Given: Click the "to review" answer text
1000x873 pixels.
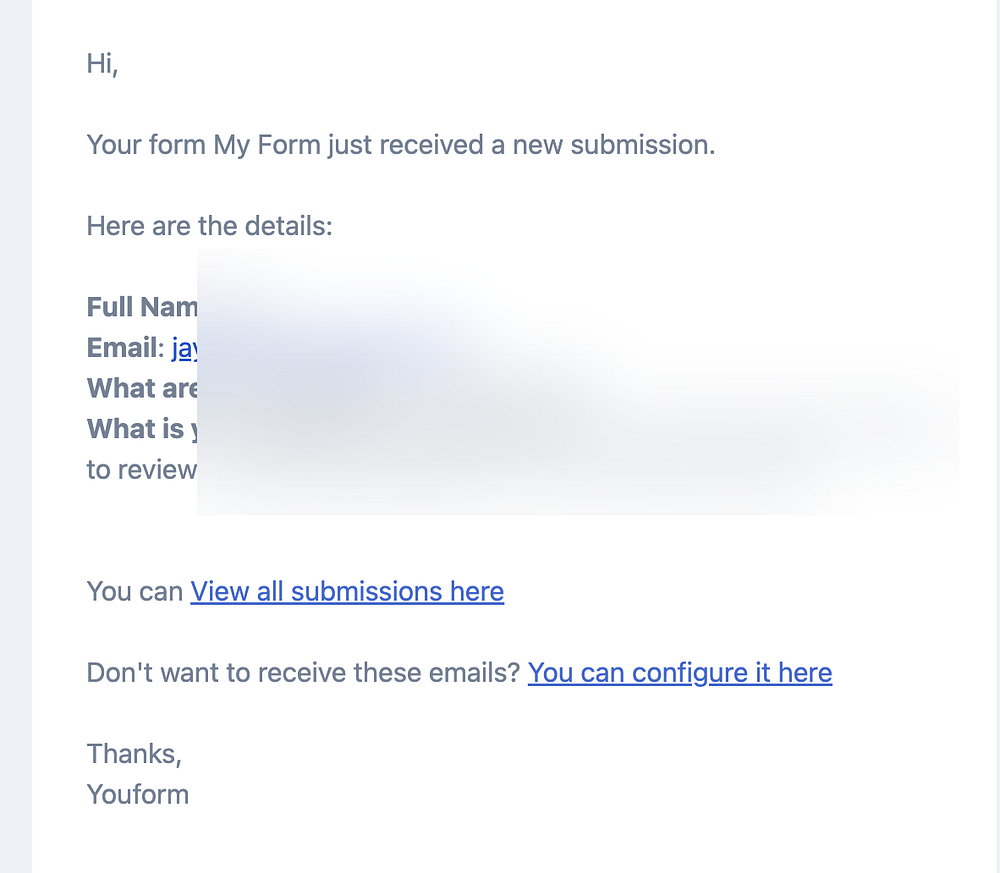Looking at the screenshot, I should coord(142,469).
